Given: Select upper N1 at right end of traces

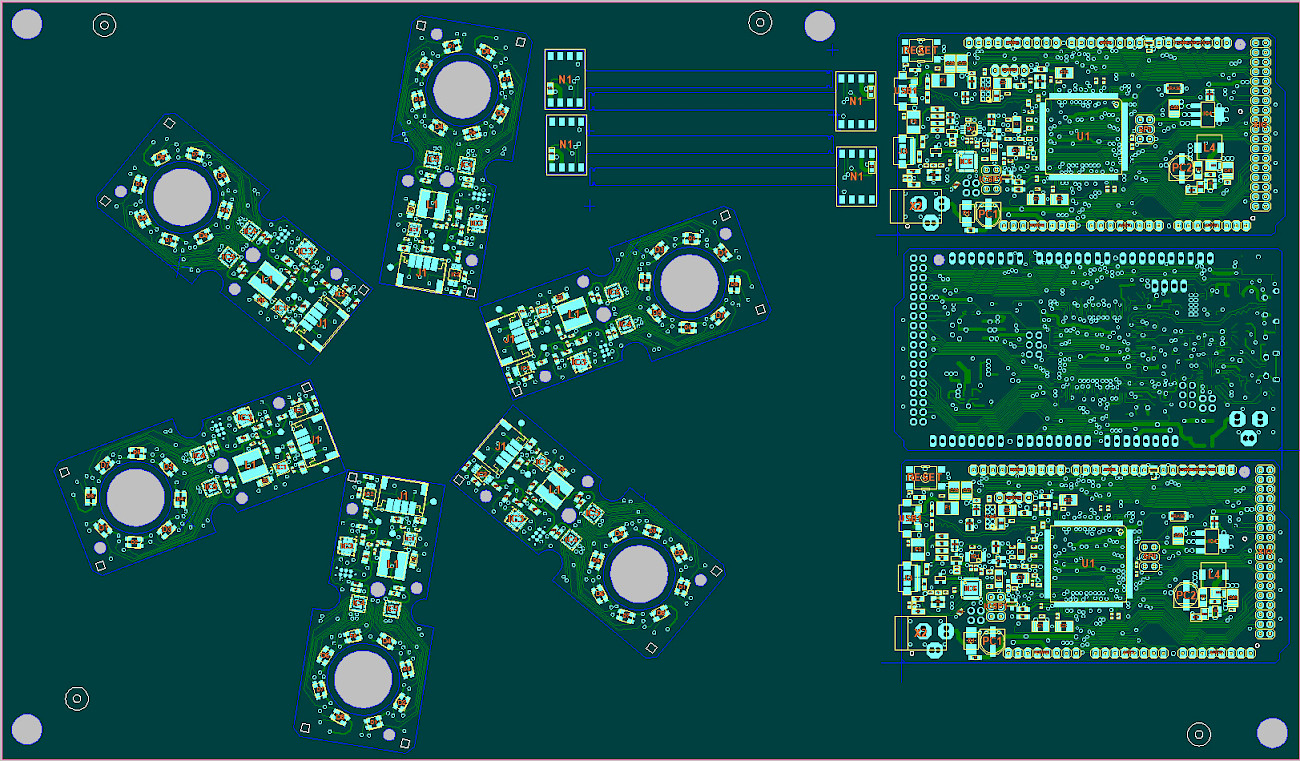Looking at the screenshot, I should pos(856,101).
